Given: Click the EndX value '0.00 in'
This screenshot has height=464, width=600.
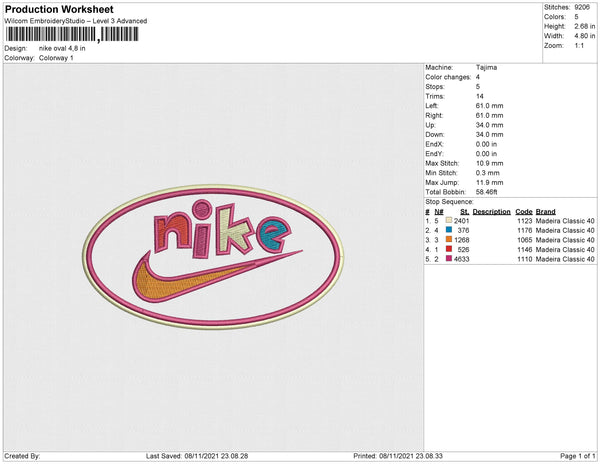Looking at the screenshot, I should 486,144.
